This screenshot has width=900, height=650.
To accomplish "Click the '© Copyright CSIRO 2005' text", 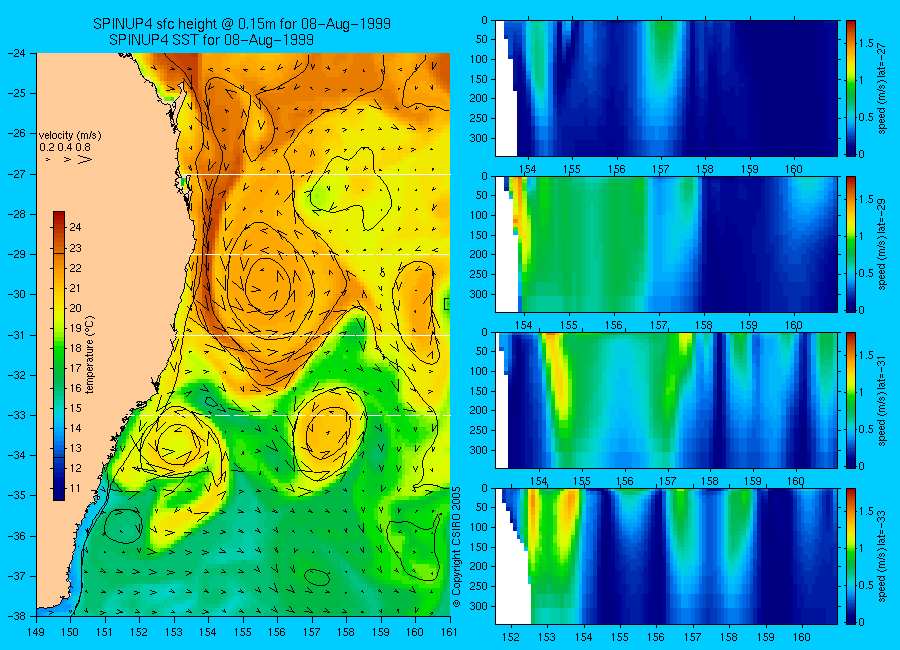I will click(x=456, y=547).
